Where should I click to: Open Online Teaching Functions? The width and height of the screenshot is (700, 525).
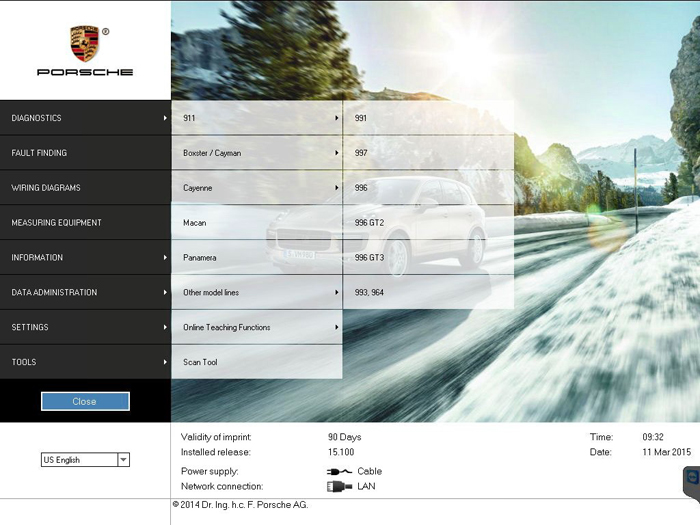click(x=257, y=327)
